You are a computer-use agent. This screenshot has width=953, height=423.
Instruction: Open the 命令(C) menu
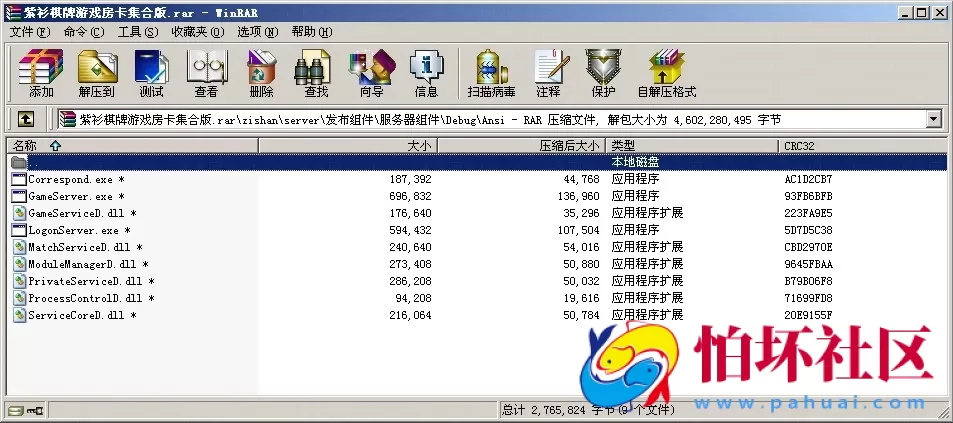click(x=84, y=32)
